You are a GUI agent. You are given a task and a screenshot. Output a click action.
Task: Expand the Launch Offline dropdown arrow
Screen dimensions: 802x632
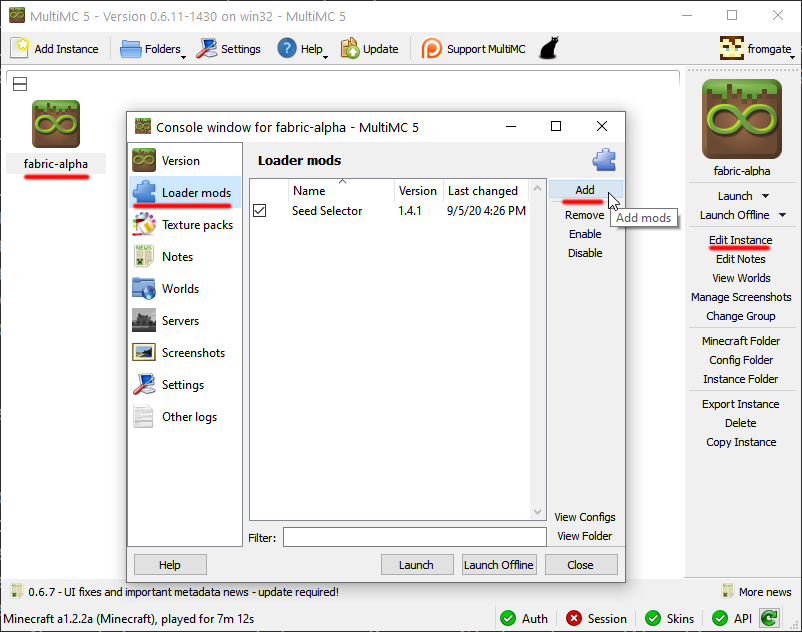[782, 215]
